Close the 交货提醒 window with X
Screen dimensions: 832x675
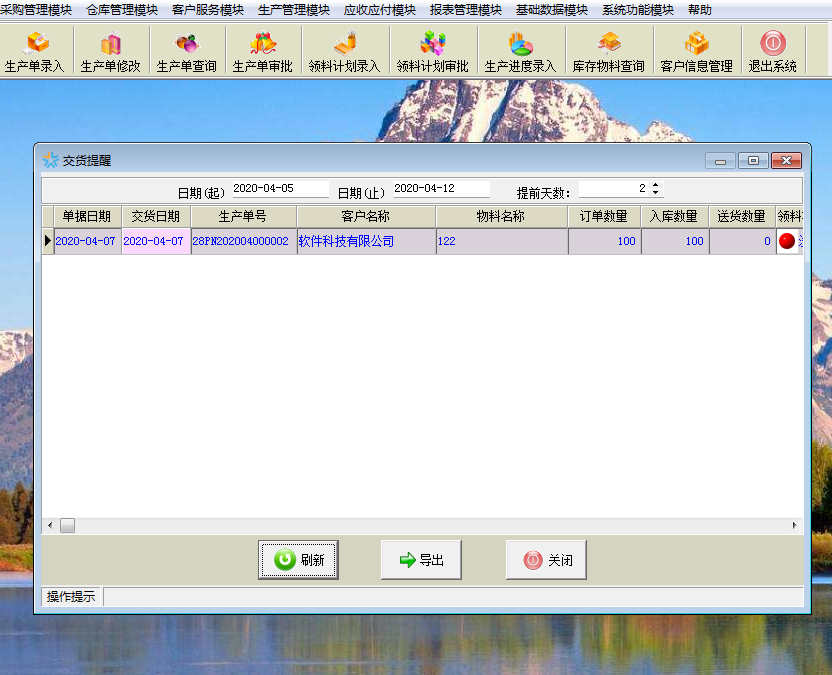pyautogui.click(x=786, y=161)
